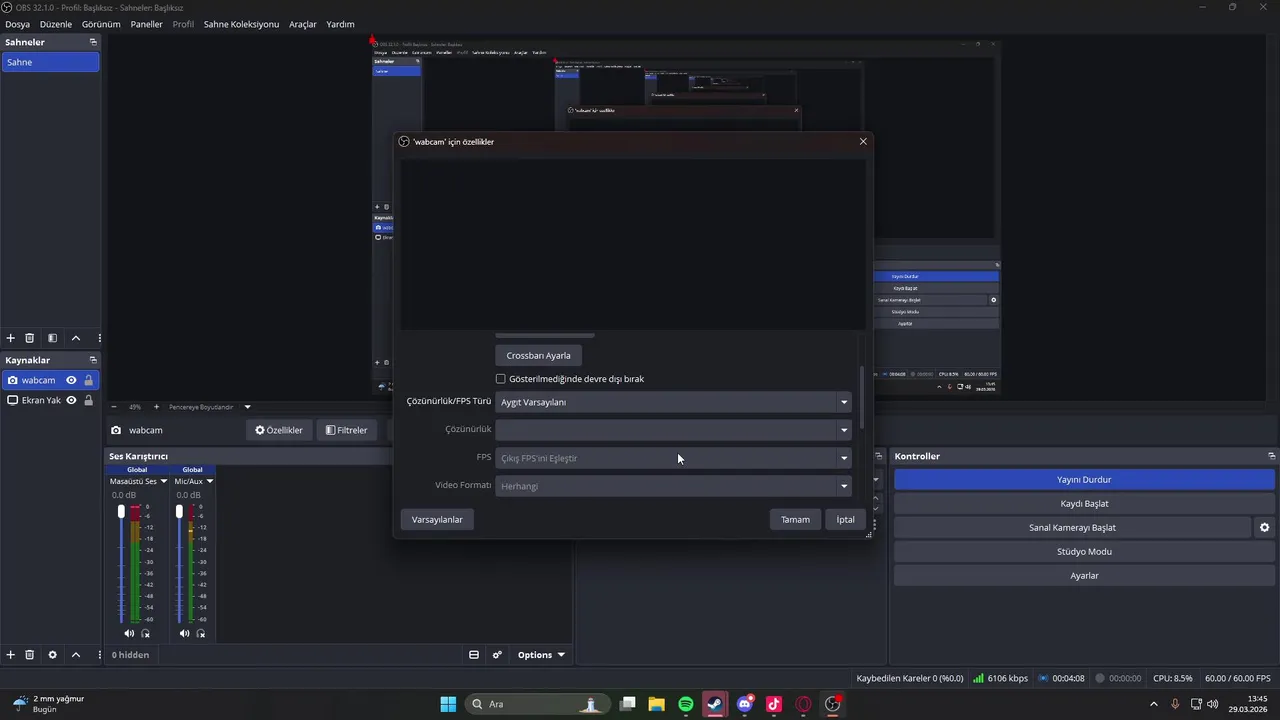Screen dimensions: 1280x720
Task: Toggle monitoring headphone icon for Mic/Aux
Action: click(201, 633)
